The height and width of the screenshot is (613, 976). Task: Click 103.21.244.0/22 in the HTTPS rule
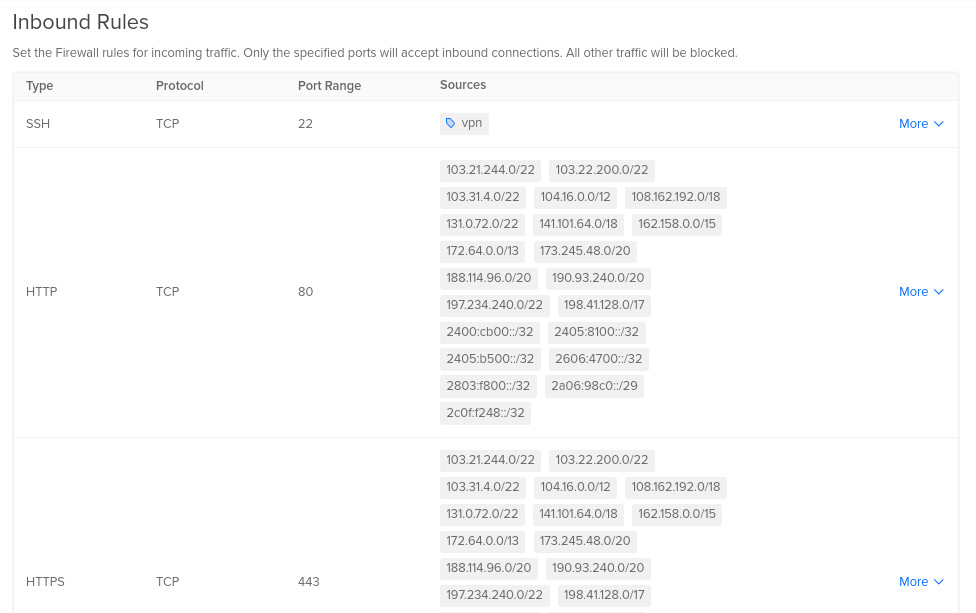pos(490,460)
